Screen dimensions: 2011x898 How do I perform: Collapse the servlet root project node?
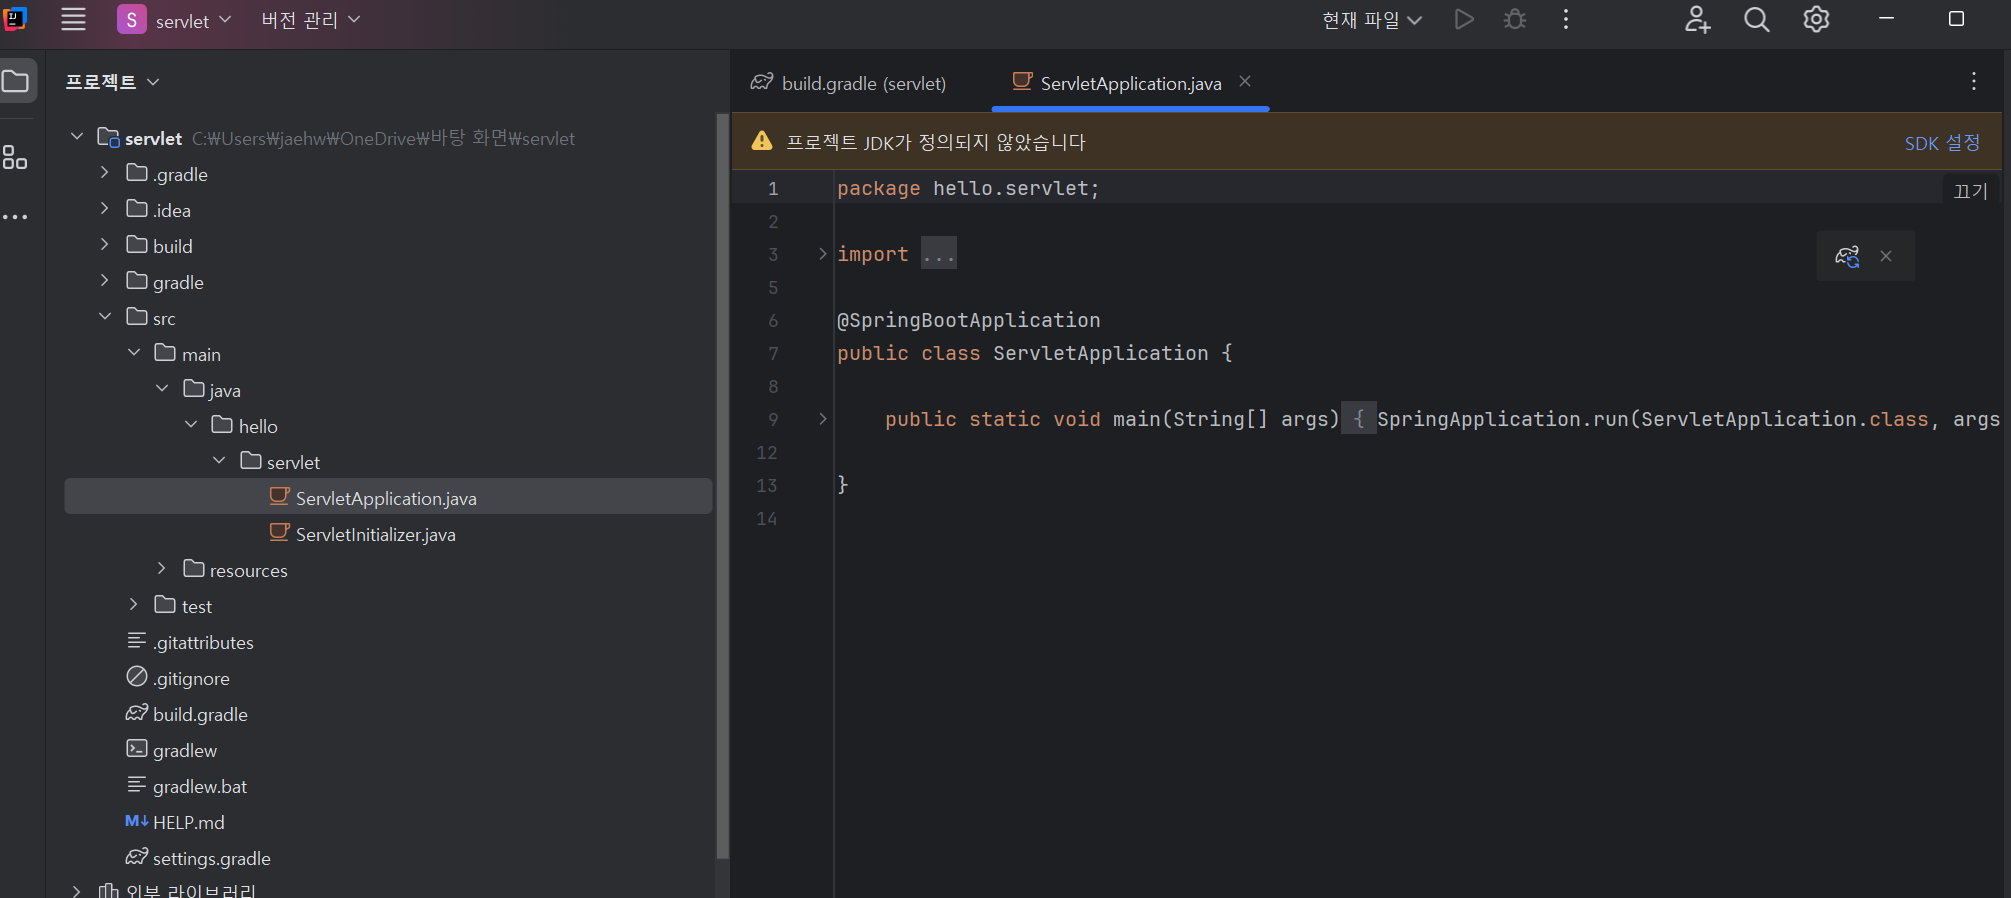77,137
